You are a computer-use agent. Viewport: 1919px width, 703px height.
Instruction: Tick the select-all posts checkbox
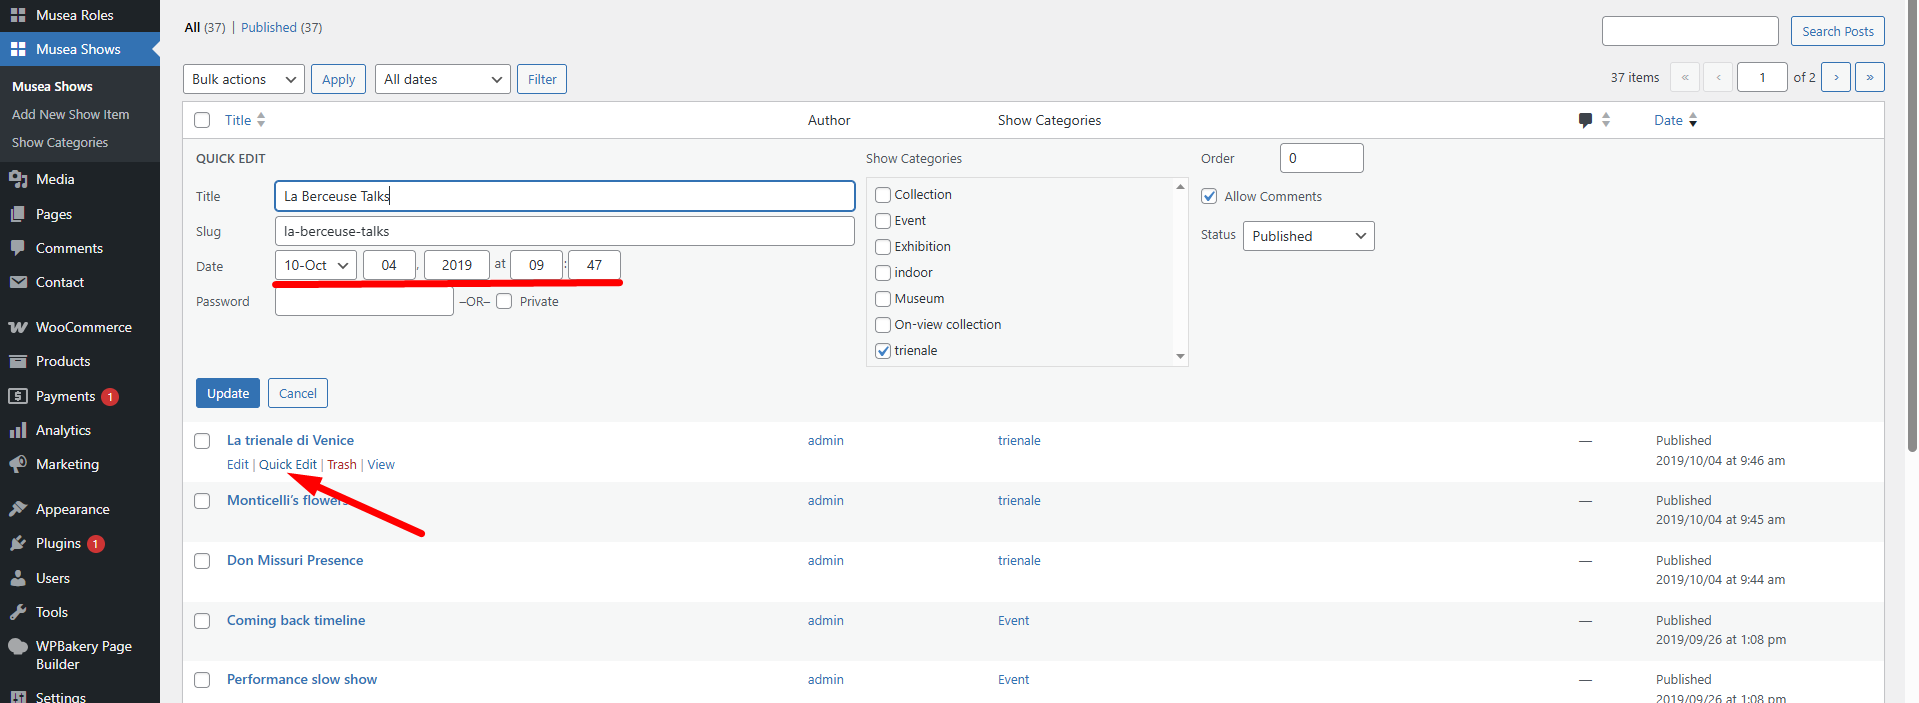(x=202, y=120)
